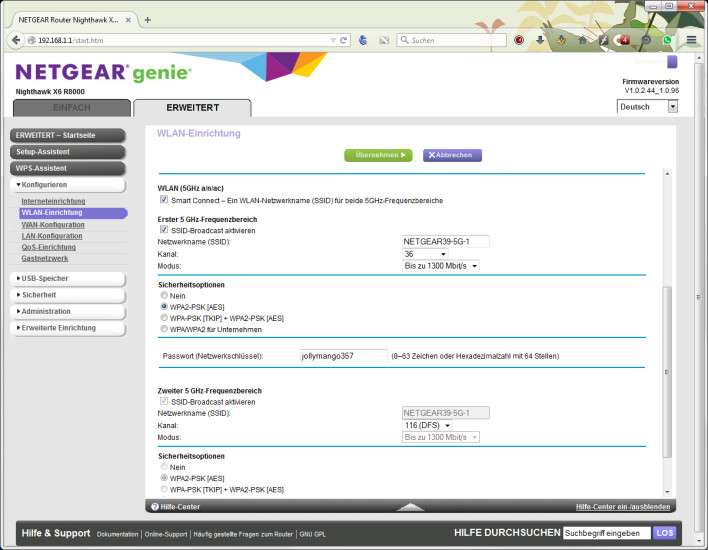Image resolution: width=708 pixels, height=550 pixels.
Task: Open the Firefox hamburger menu
Action: coord(691,40)
